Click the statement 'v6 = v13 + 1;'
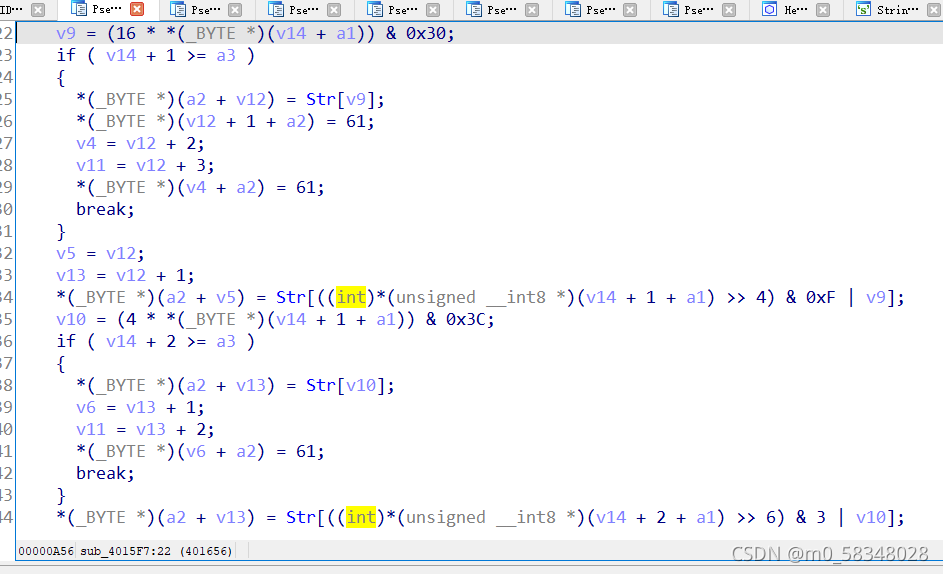943x574 pixels. (x=140, y=407)
